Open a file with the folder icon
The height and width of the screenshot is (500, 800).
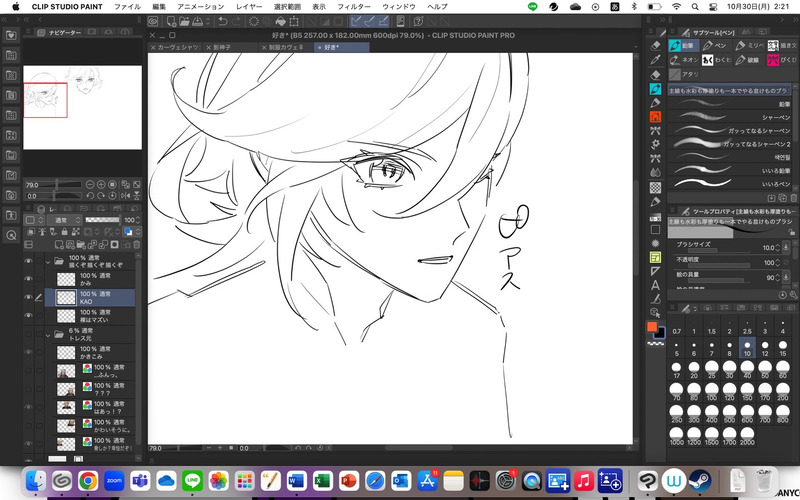click(184, 21)
